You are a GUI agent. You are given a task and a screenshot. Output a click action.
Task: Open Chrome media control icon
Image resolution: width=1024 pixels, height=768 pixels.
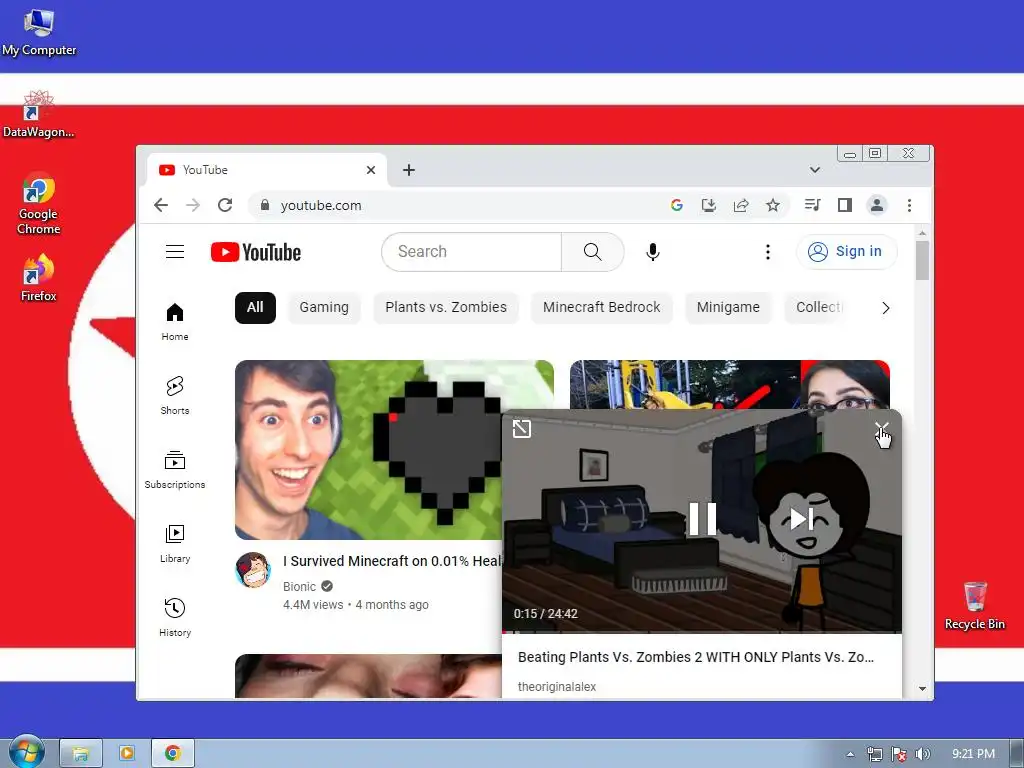pyautogui.click(x=812, y=206)
